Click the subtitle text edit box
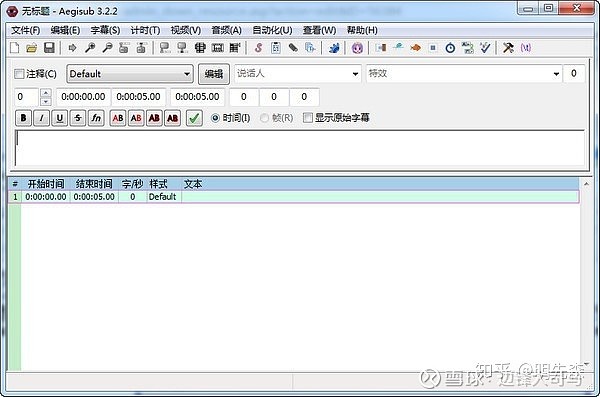This screenshot has width=600, height=397. pos(300,148)
